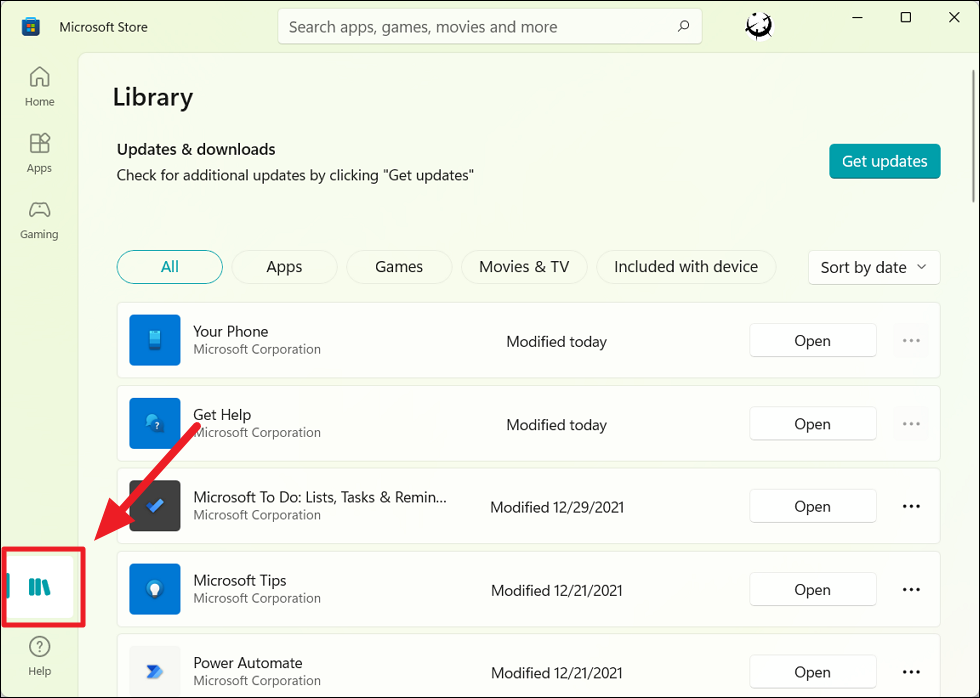Open more options for Your Phone
Image resolution: width=980 pixels, height=698 pixels.
911,341
